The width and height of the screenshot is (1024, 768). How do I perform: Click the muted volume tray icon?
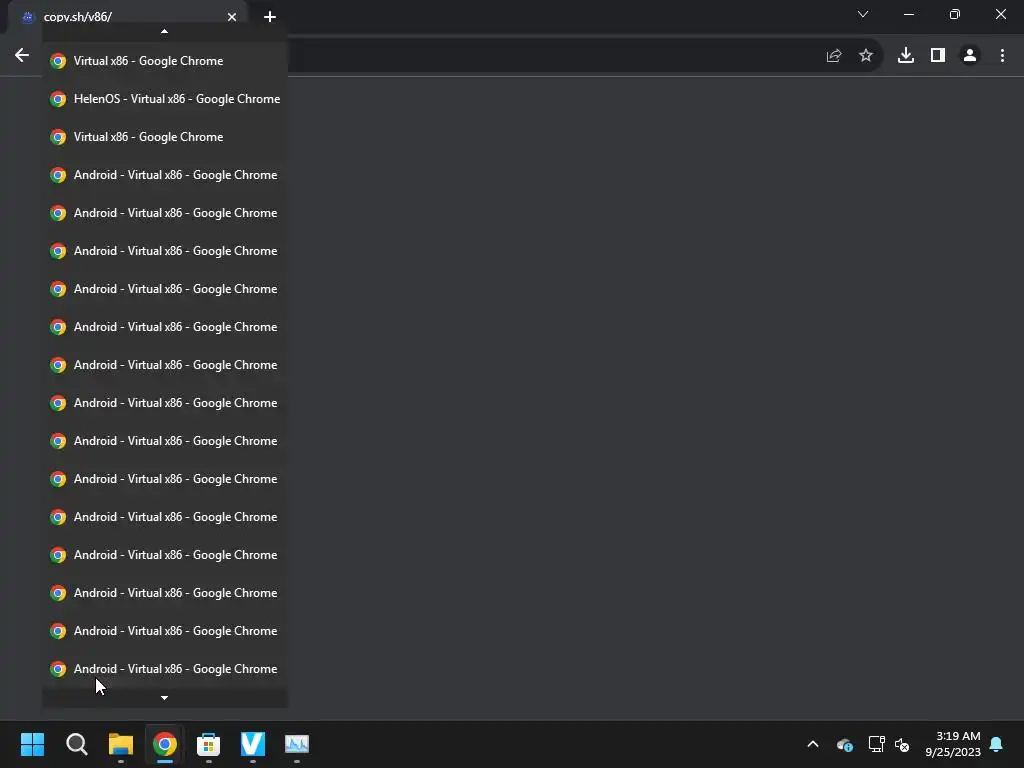point(902,744)
